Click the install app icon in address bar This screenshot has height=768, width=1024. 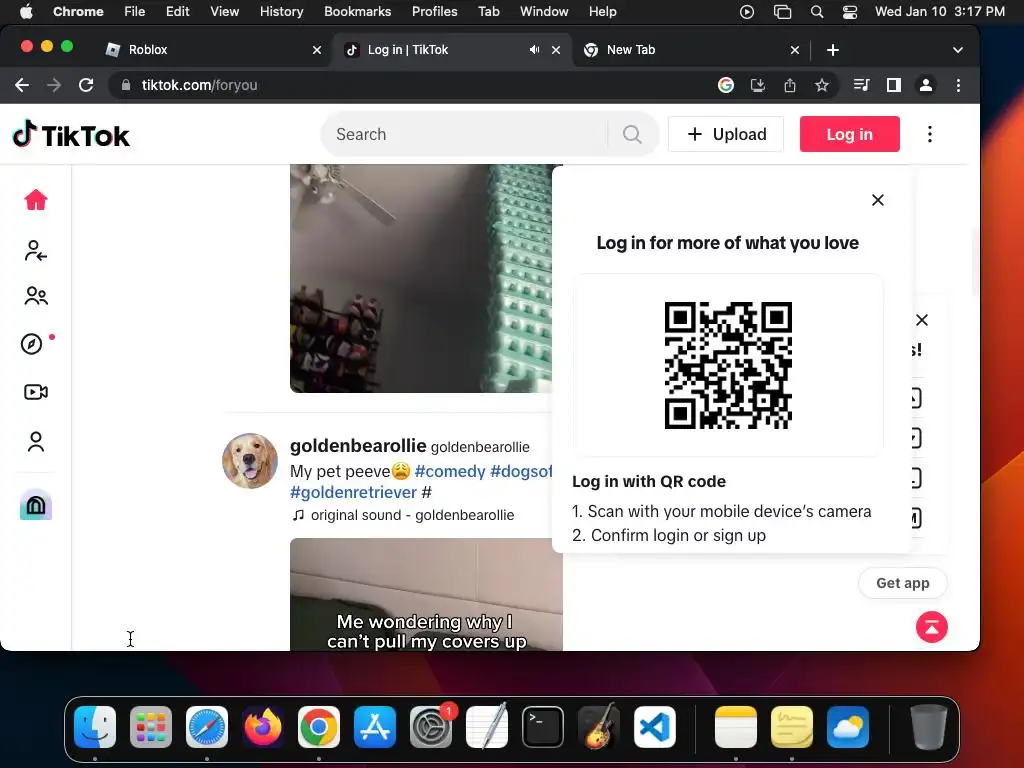pyautogui.click(x=758, y=85)
